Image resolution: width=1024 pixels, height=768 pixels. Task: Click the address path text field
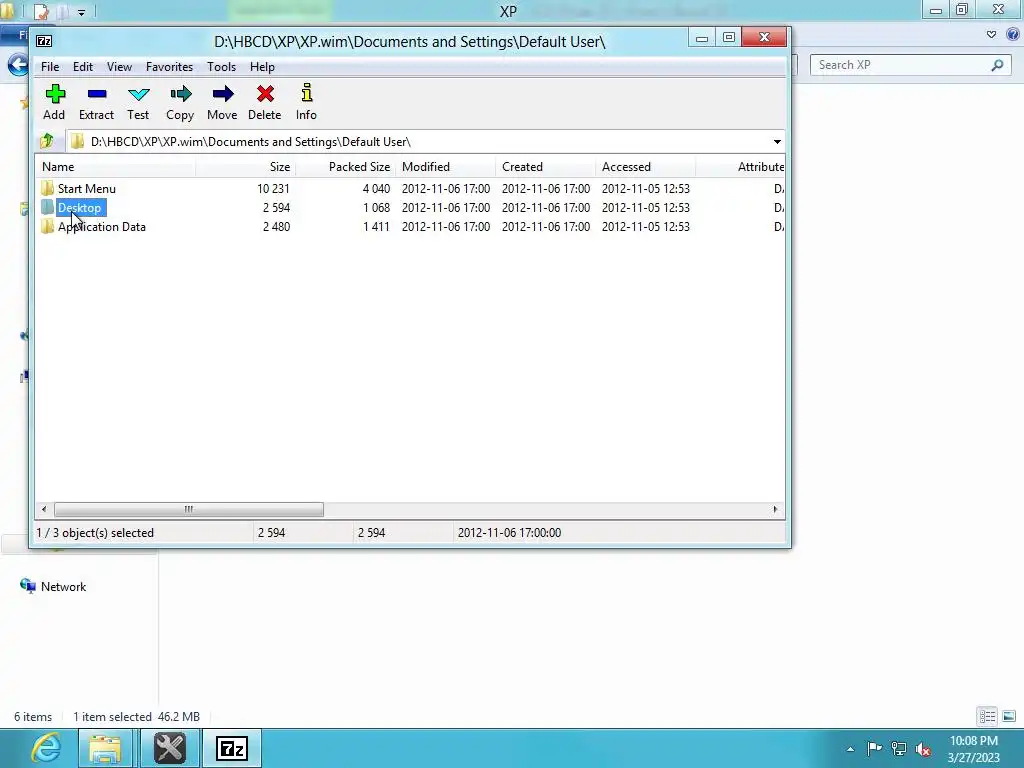pos(418,142)
